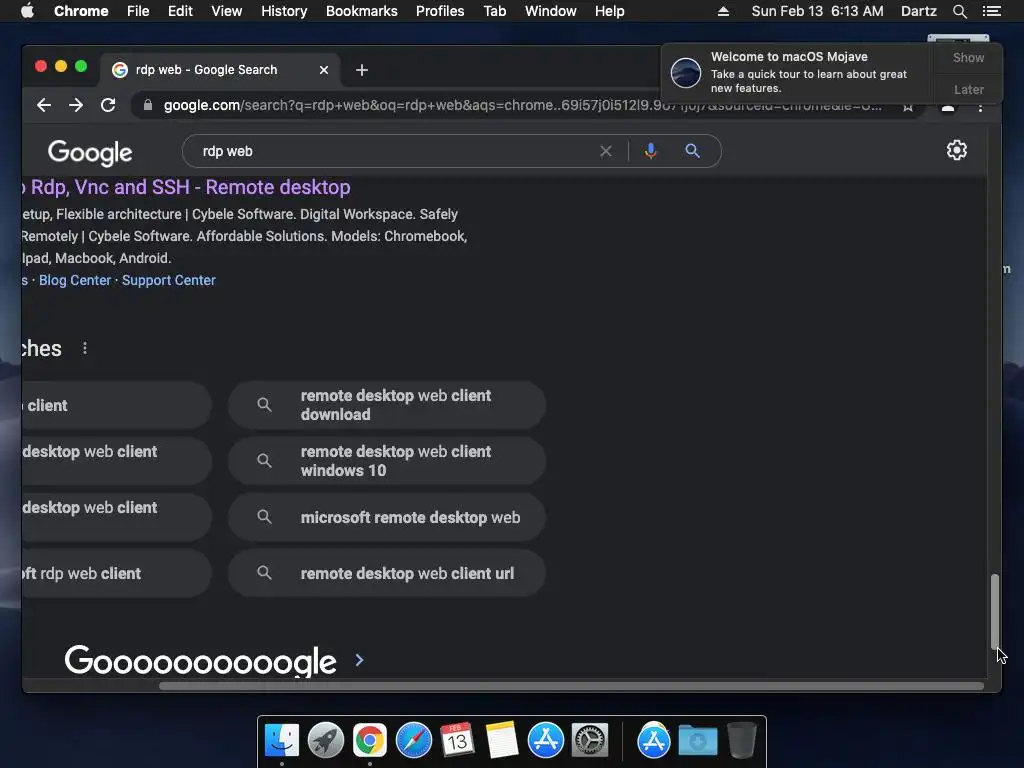
Task: Open Welcome to macOS Mojave notification
Action: click(x=798, y=72)
